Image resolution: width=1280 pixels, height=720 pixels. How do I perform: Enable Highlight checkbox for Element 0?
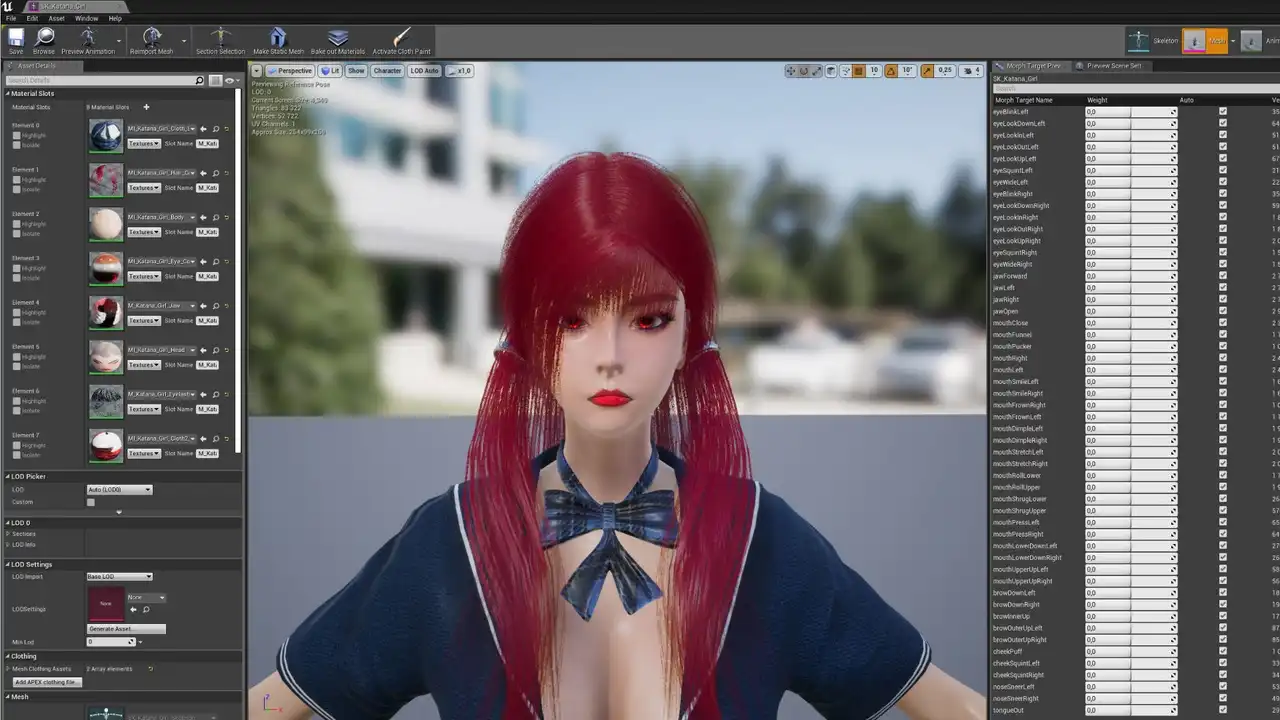pos(17,135)
